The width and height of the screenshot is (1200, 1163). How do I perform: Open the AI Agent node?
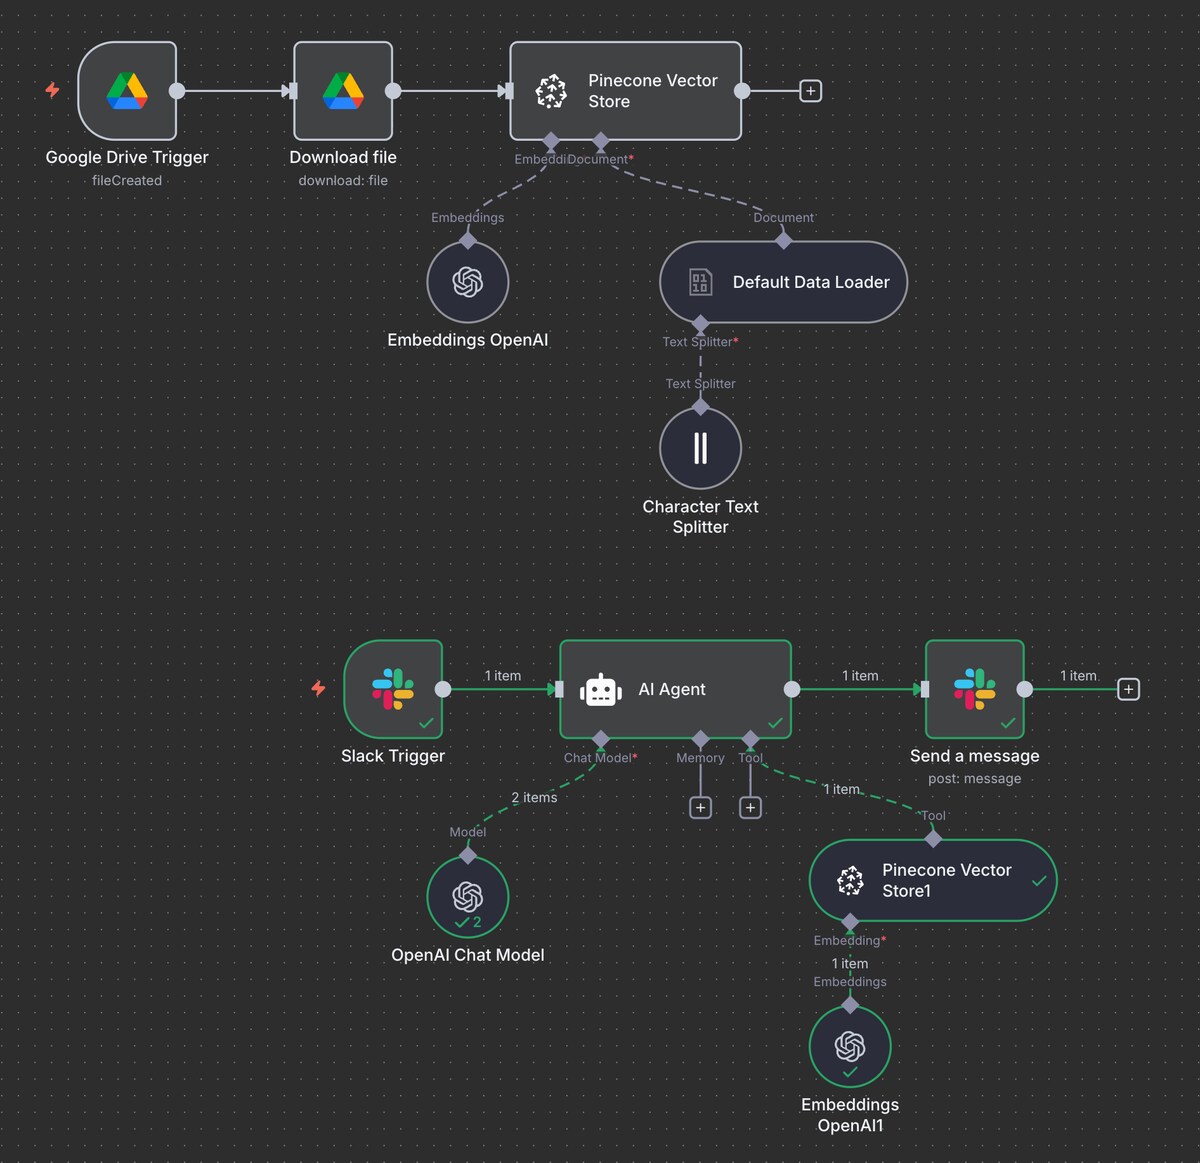[675, 689]
